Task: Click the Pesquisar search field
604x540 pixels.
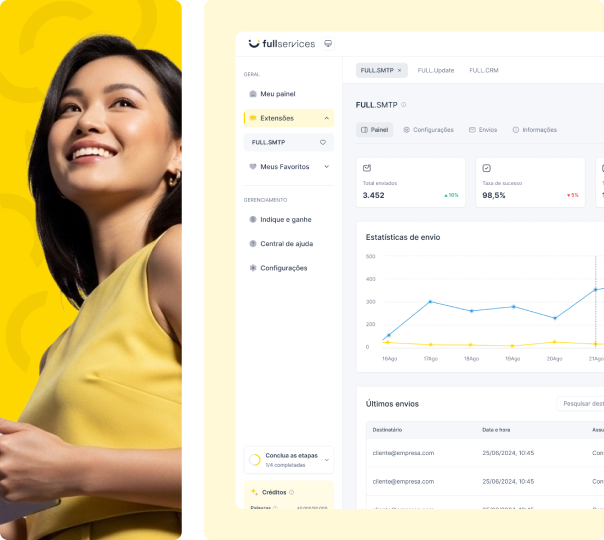Action: (x=580, y=404)
